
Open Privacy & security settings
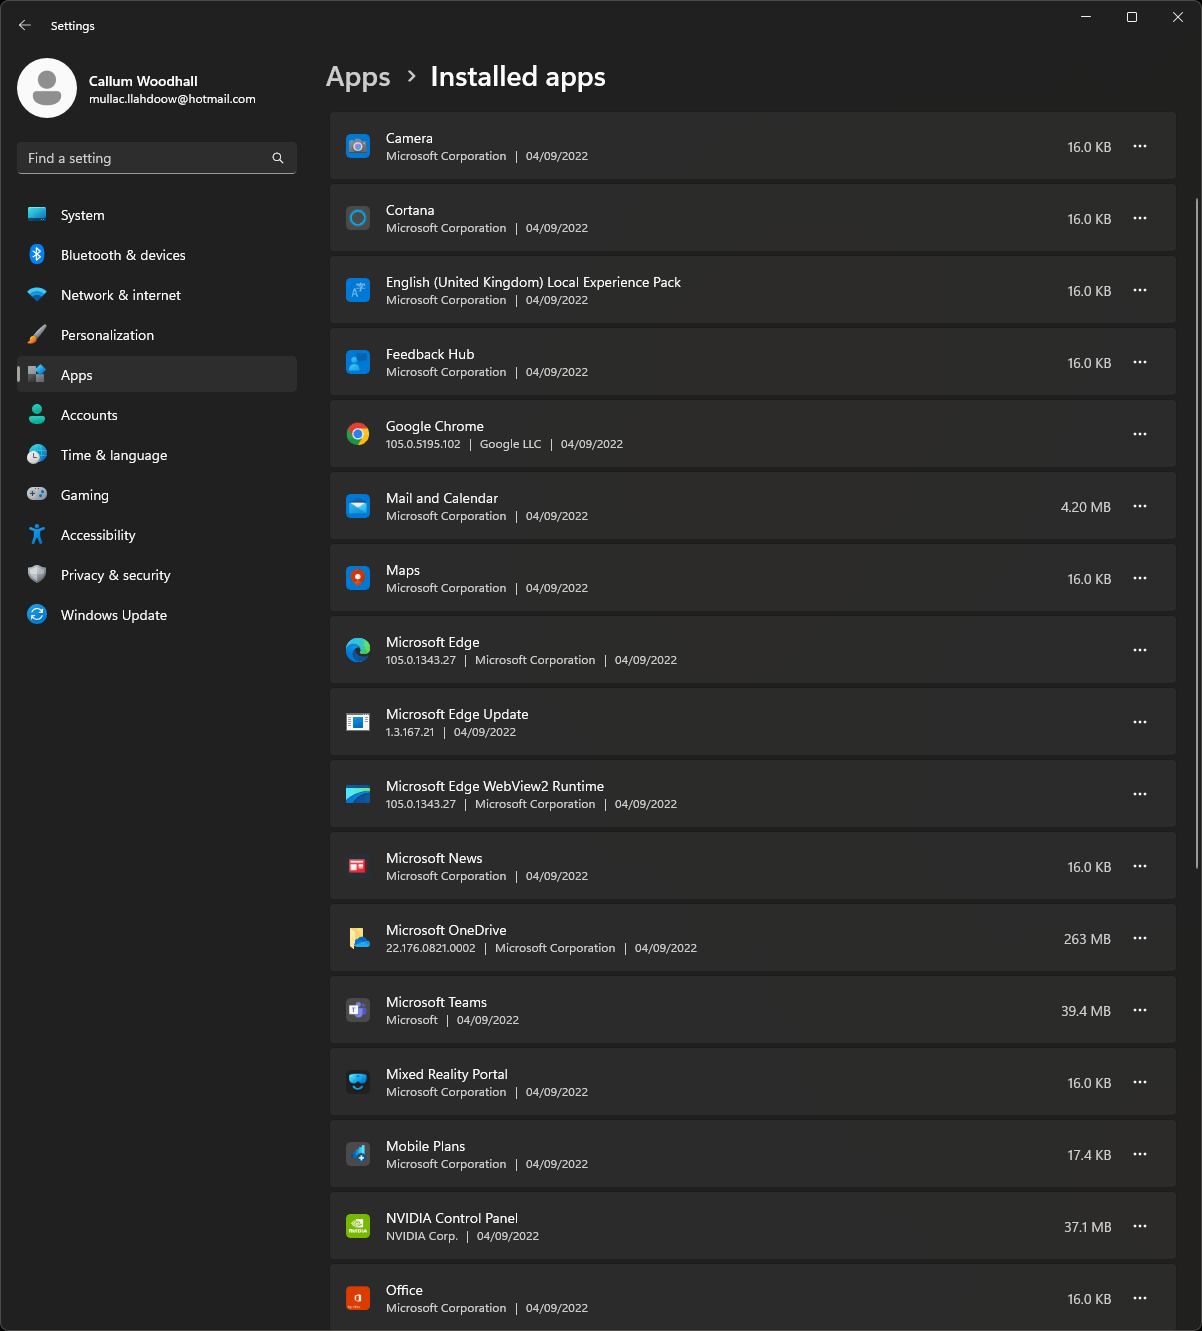(157, 575)
